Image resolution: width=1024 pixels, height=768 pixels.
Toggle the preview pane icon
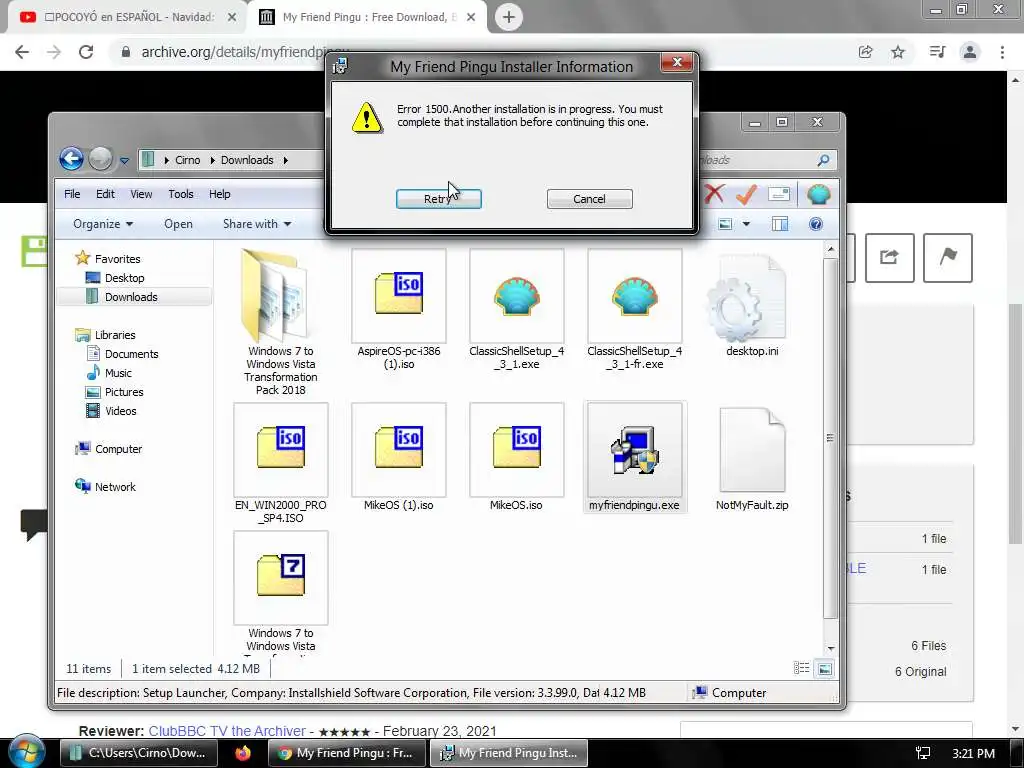tap(780, 224)
